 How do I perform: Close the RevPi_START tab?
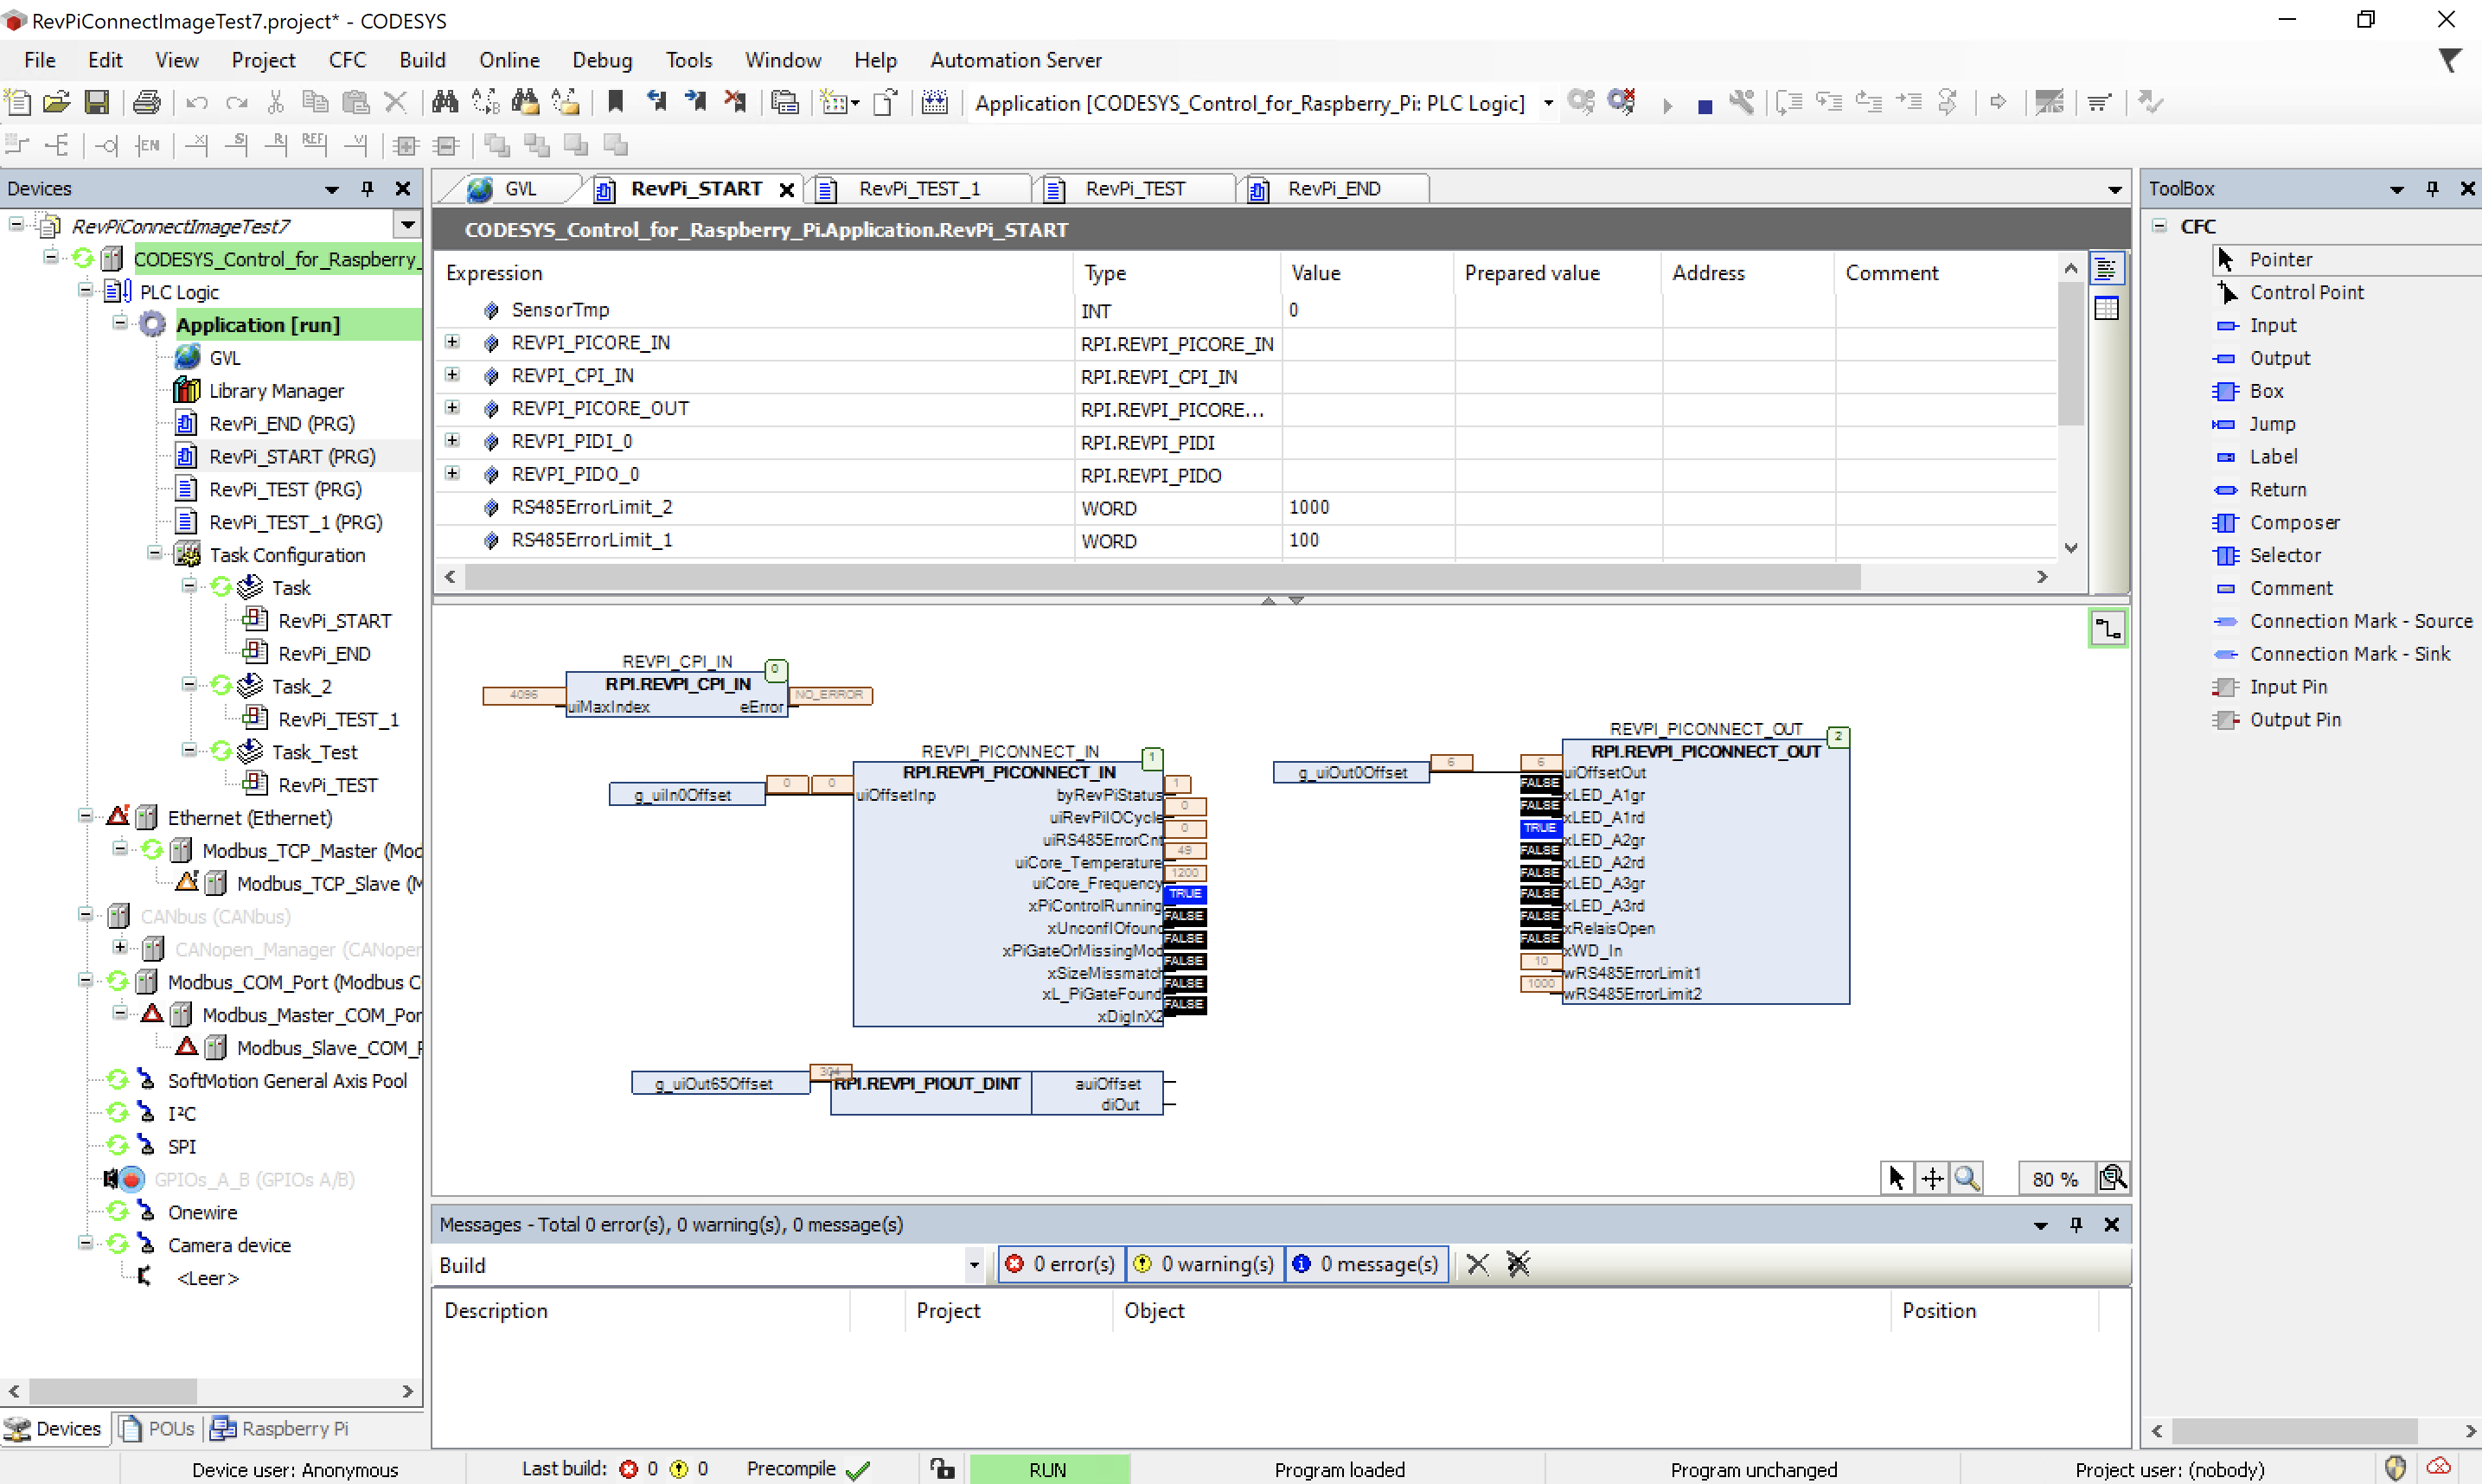tap(787, 189)
